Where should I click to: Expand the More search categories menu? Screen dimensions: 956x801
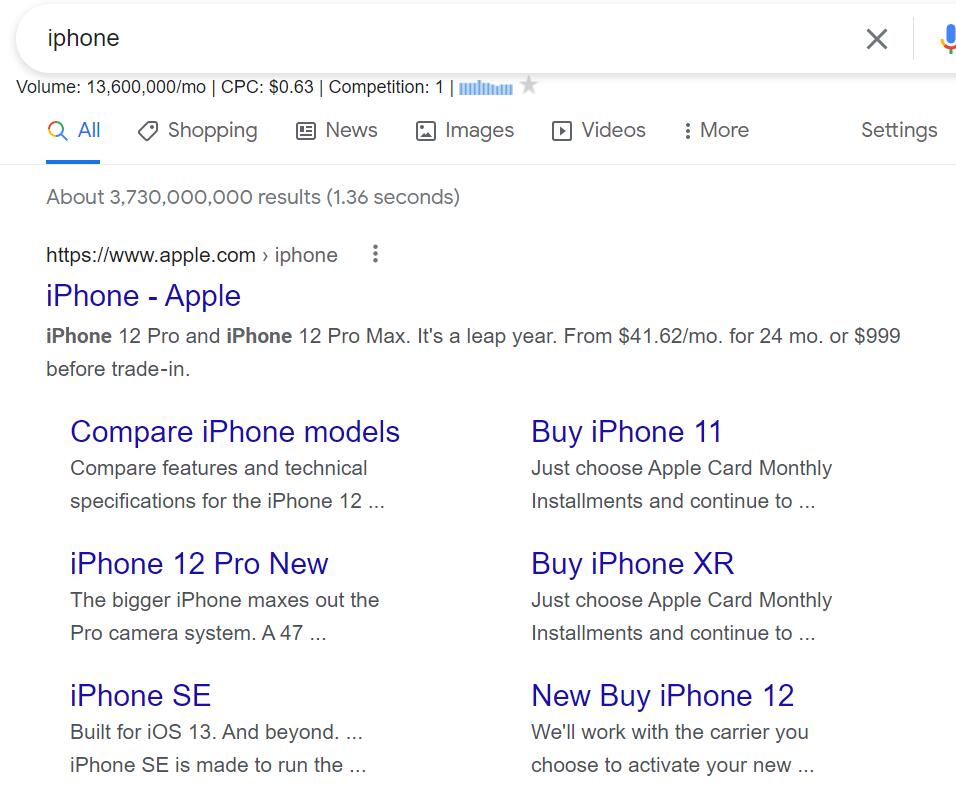point(716,130)
